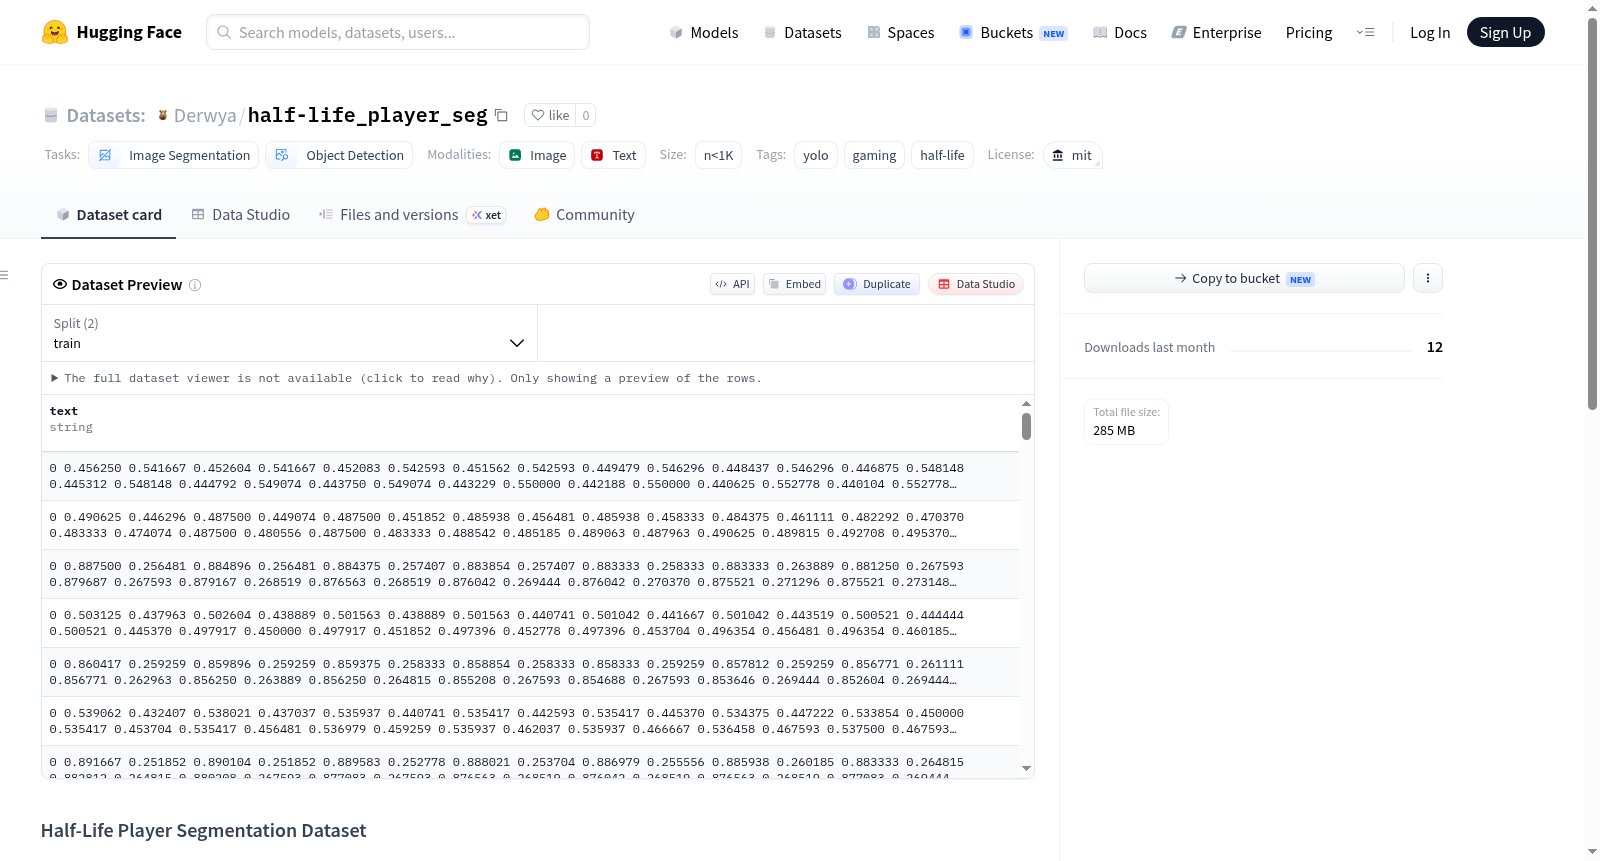Click the Copy to bucket button
This screenshot has height=861, width=1600.
click(x=1244, y=278)
